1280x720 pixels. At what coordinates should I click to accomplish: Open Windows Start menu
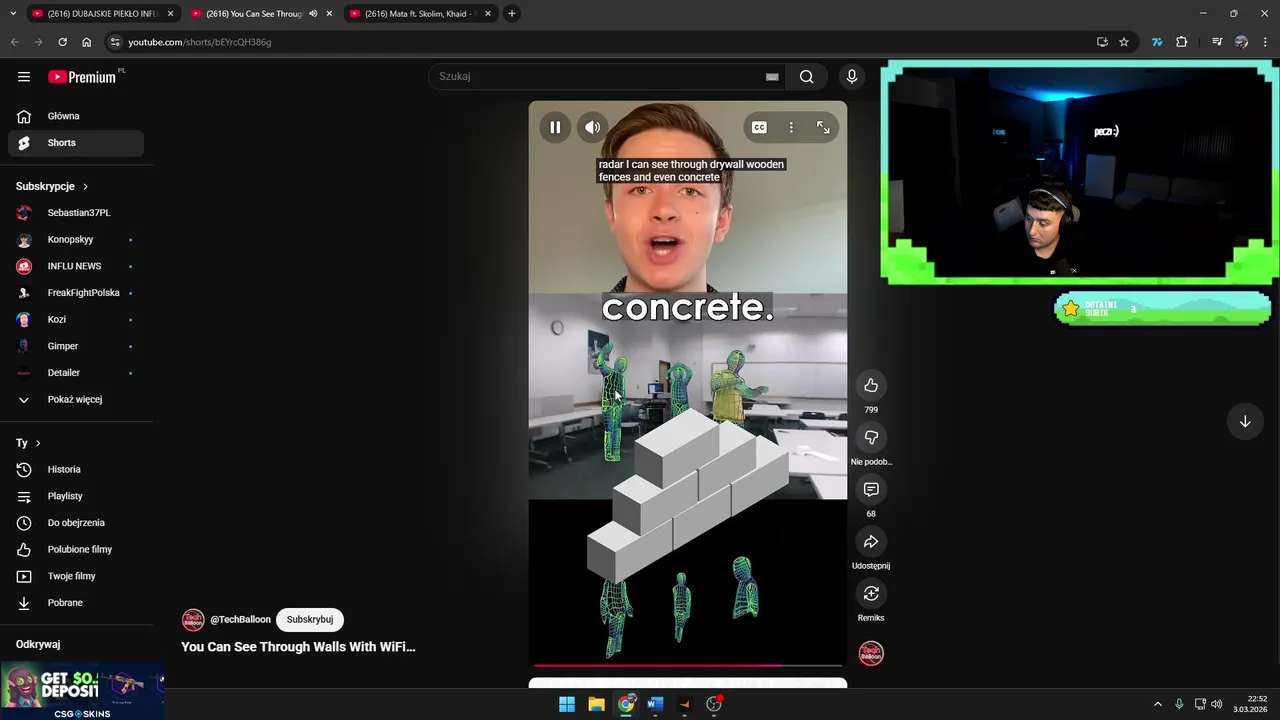click(x=567, y=704)
